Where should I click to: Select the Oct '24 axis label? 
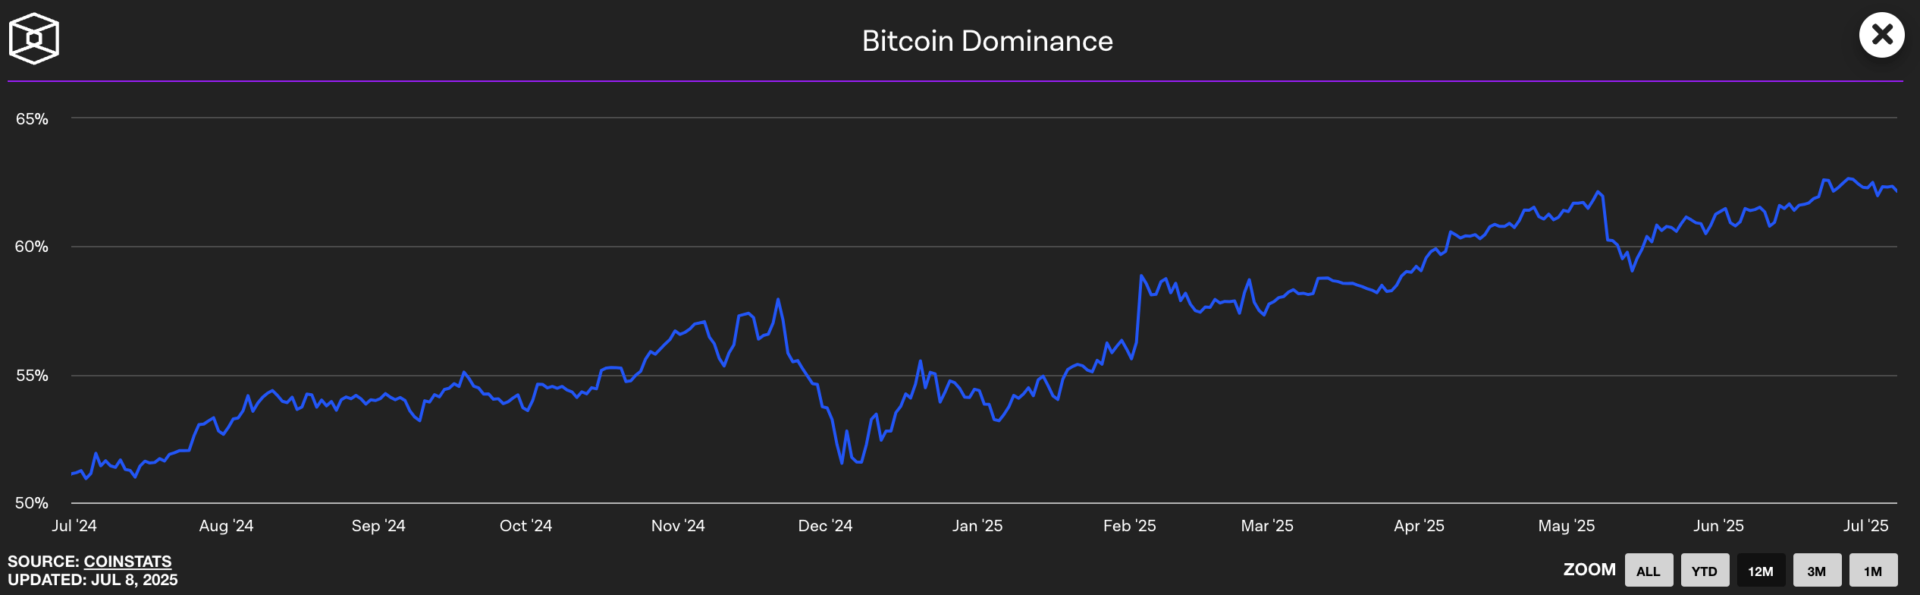pos(525,526)
